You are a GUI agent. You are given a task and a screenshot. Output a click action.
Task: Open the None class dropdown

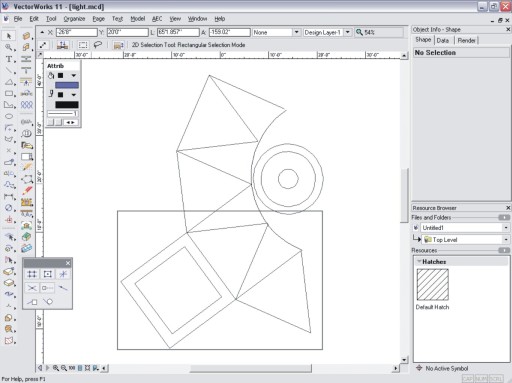[296, 32]
